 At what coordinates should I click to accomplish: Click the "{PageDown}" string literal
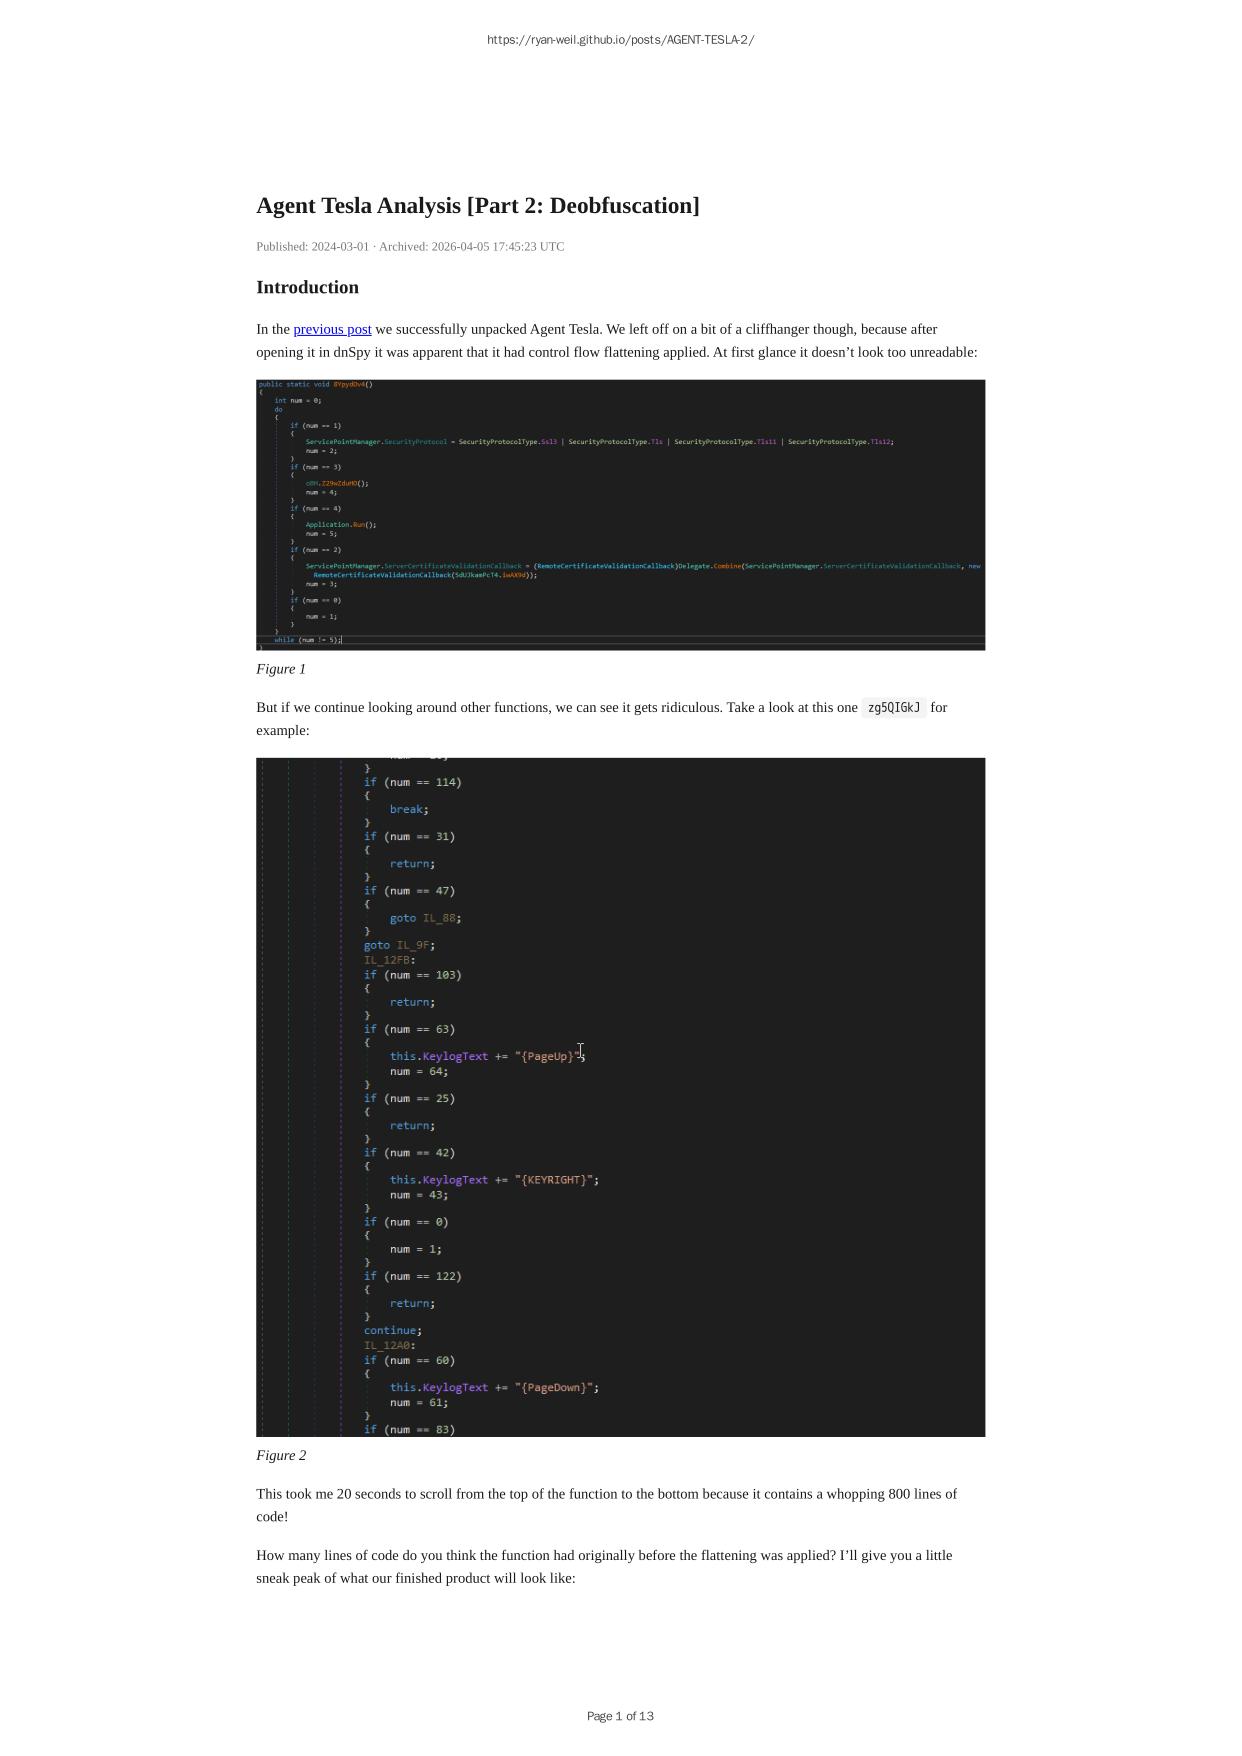pyautogui.click(x=556, y=1388)
